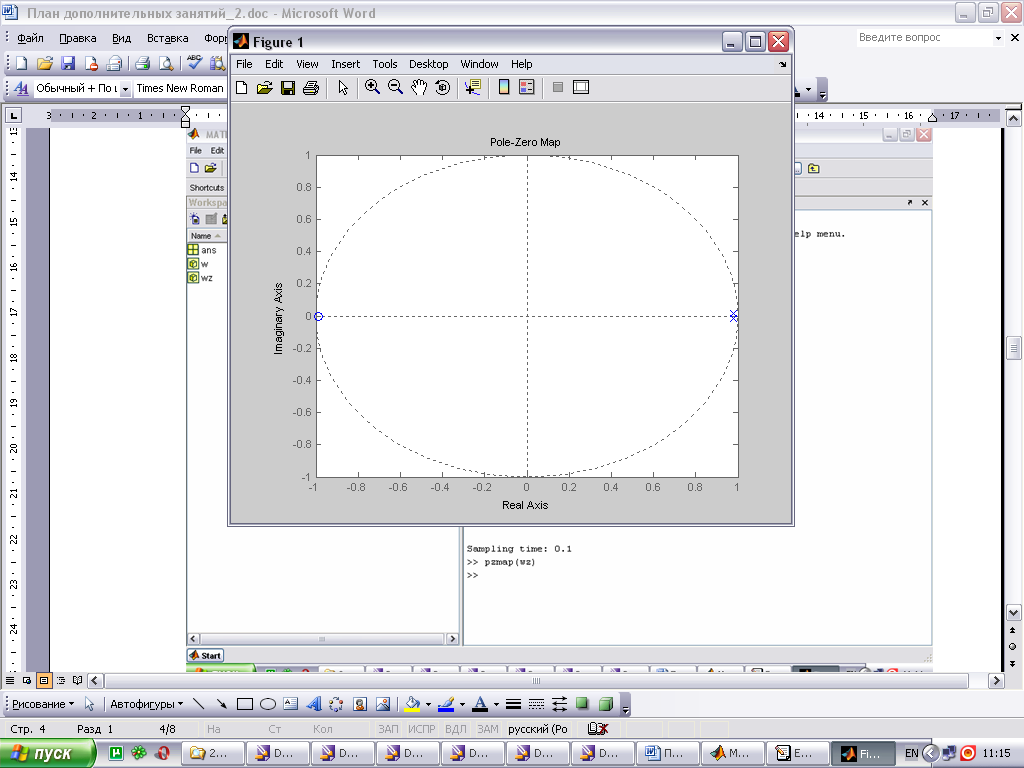Image resolution: width=1024 pixels, height=768 pixels.
Task: Open Word's Вставка menu
Action: coord(167,38)
